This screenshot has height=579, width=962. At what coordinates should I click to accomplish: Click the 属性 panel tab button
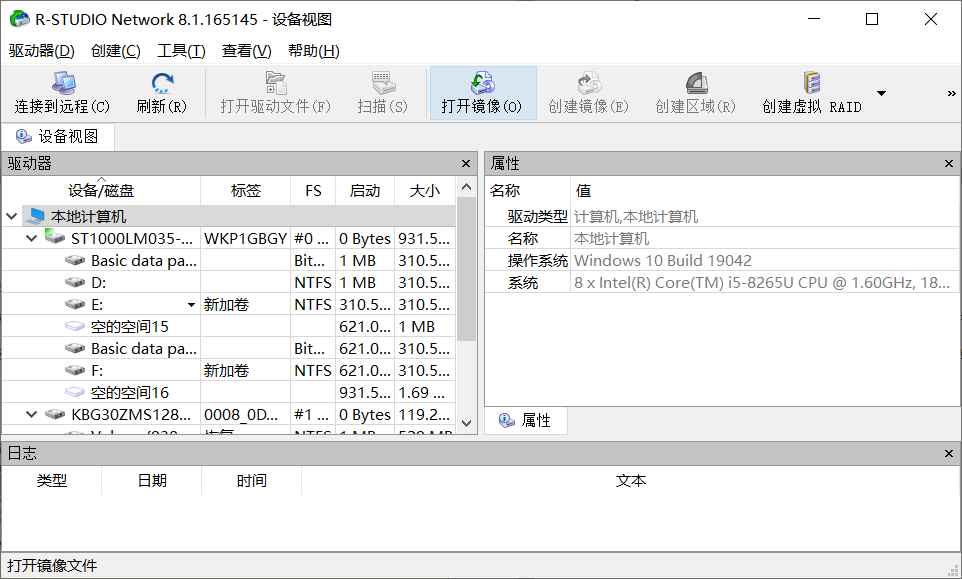[x=527, y=420]
